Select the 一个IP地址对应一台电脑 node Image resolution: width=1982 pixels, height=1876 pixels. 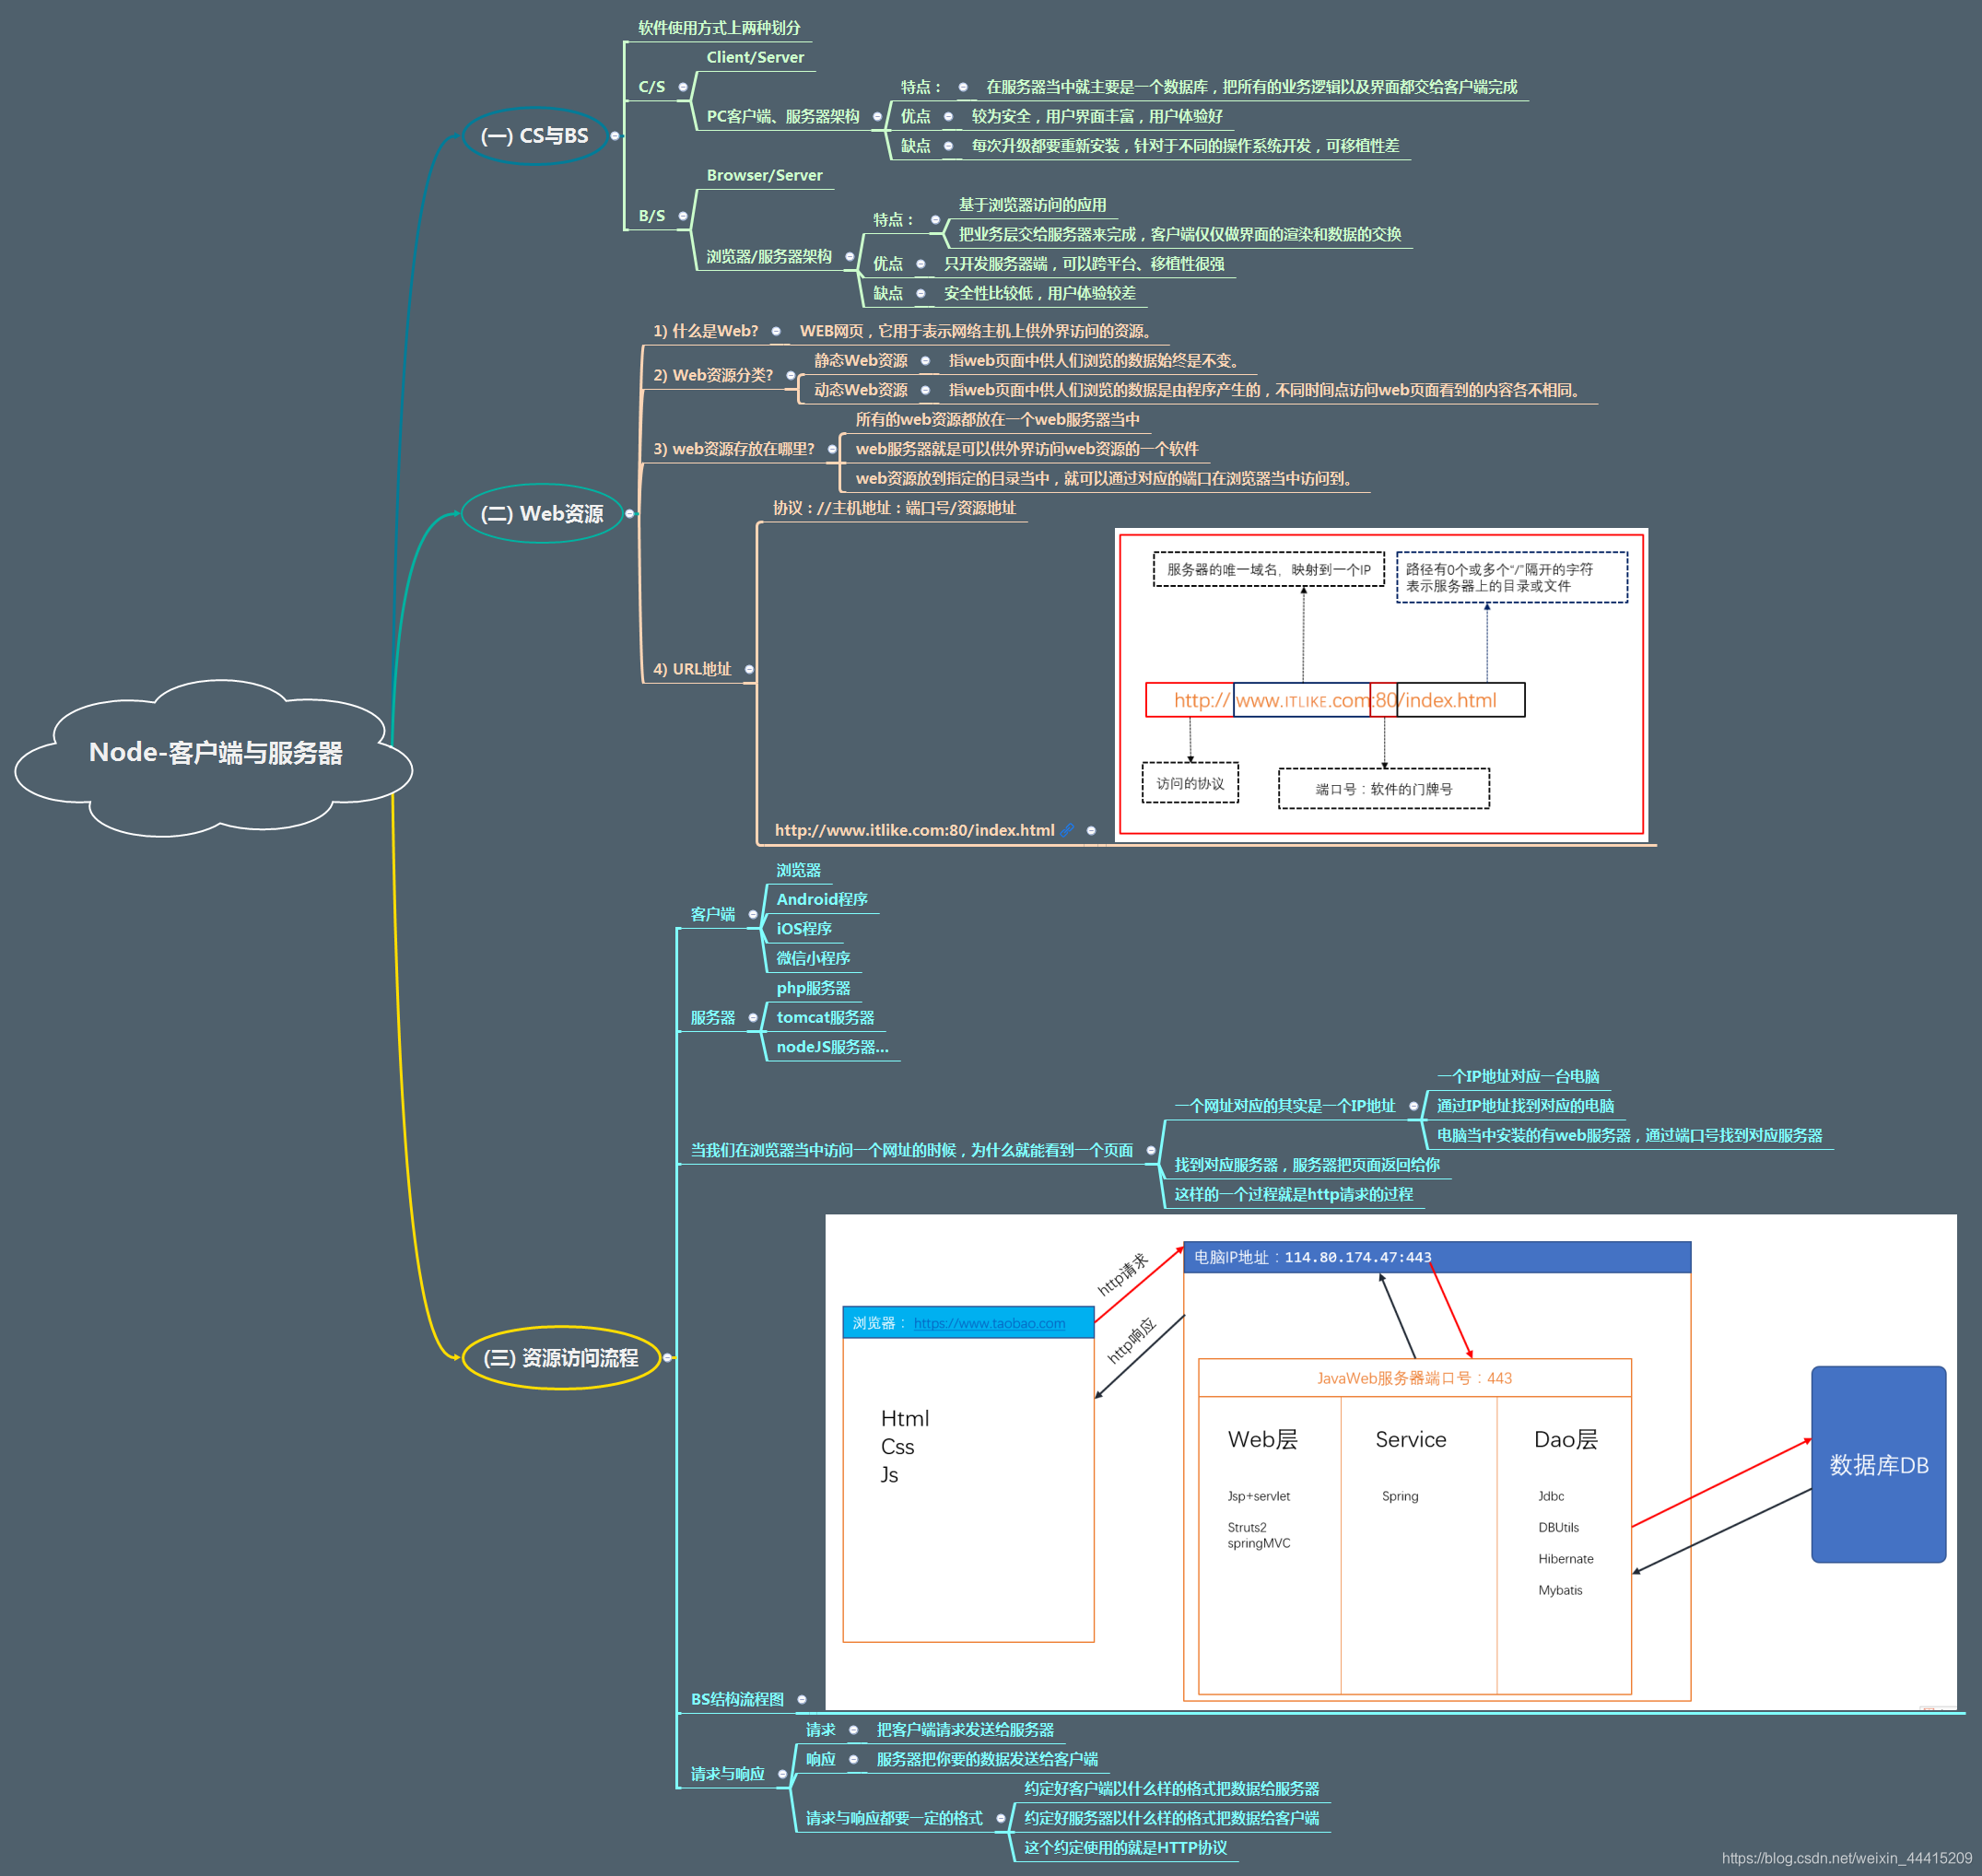pyautogui.click(x=1518, y=1077)
